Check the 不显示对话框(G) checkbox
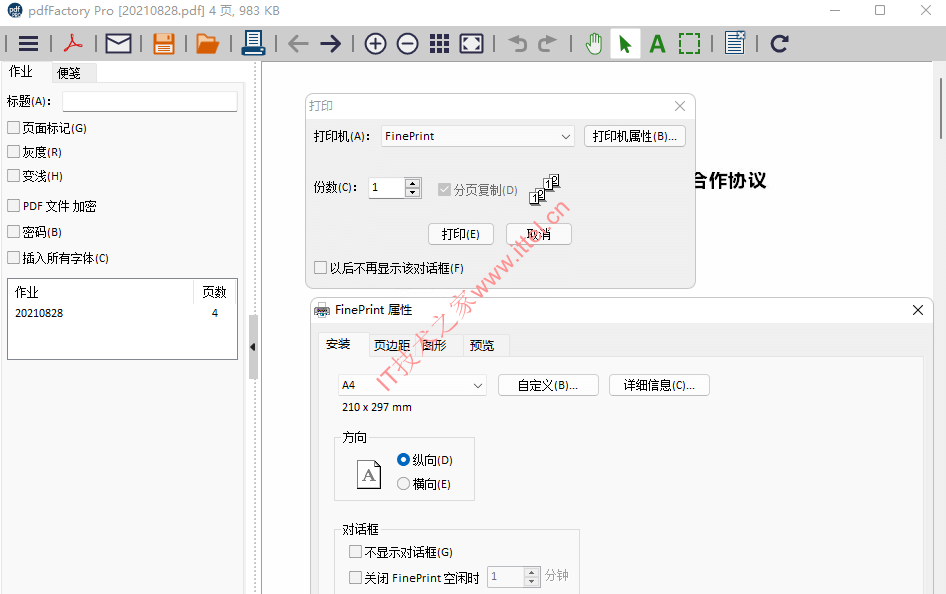The height and width of the screenshot is (594, 946). pyautogui.click(x=355, y=552)
